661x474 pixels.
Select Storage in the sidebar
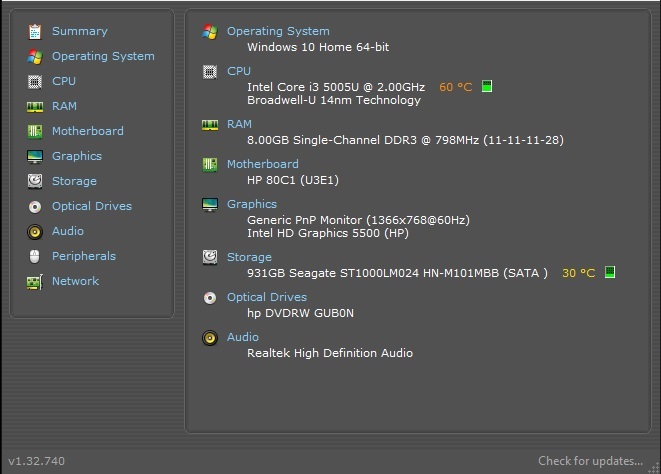(74, 181)
